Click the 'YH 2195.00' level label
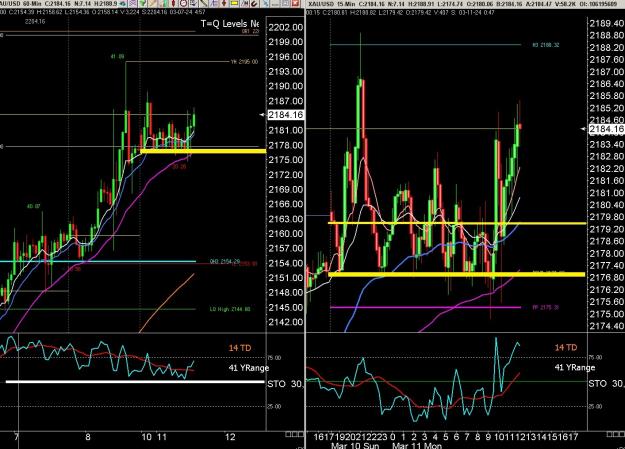The width and height of the screenshot is (625, 449). (244, 62)
